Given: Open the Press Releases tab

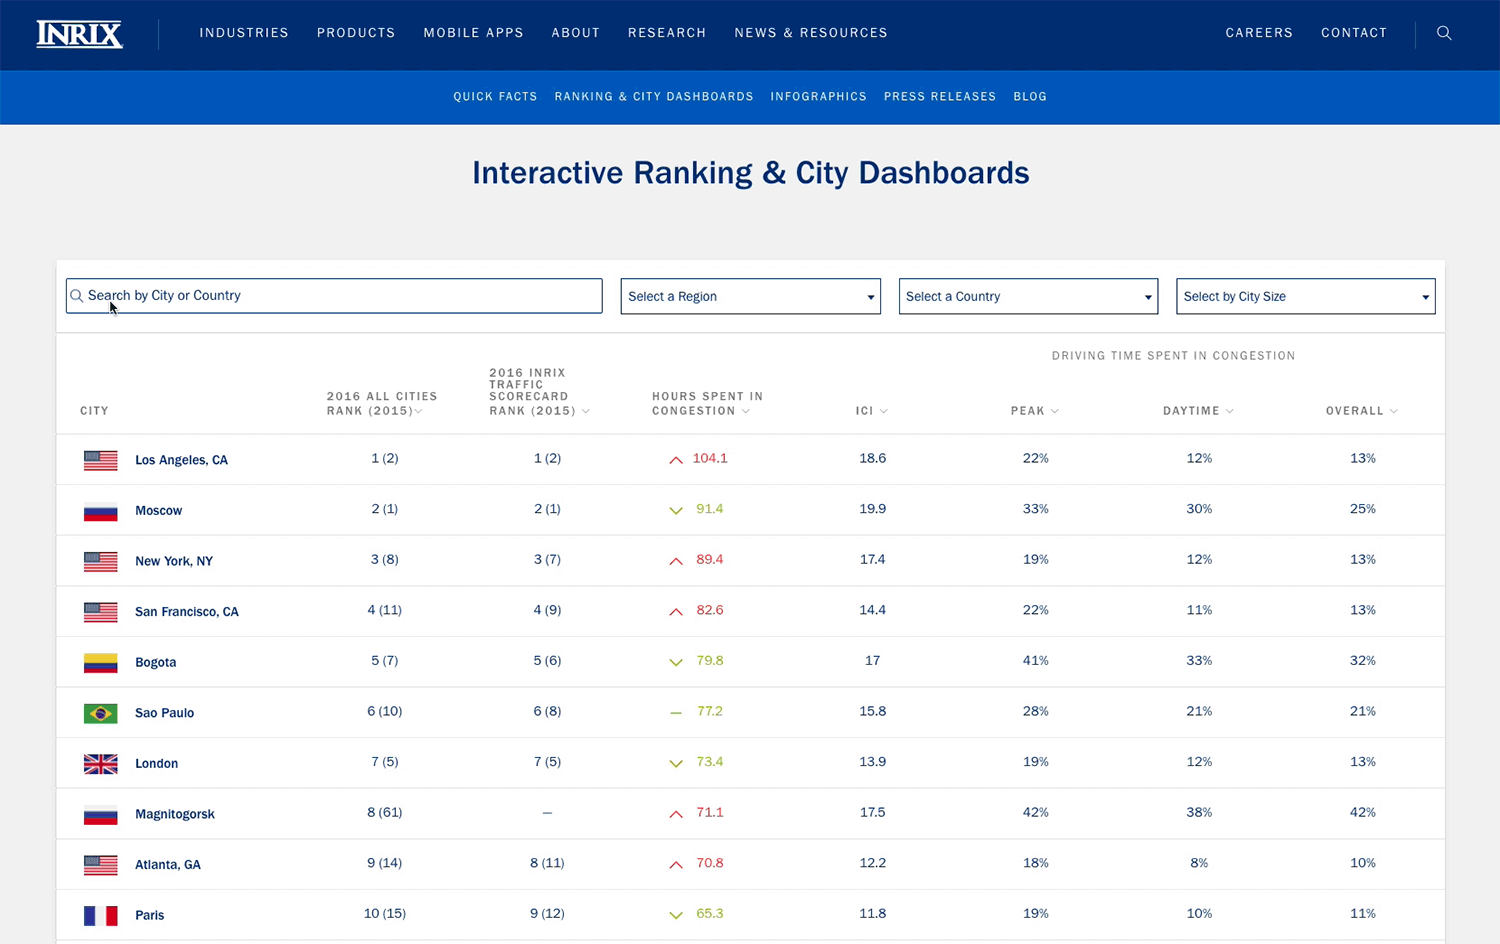Looking at the screenshot, I should tap(940, 97).
